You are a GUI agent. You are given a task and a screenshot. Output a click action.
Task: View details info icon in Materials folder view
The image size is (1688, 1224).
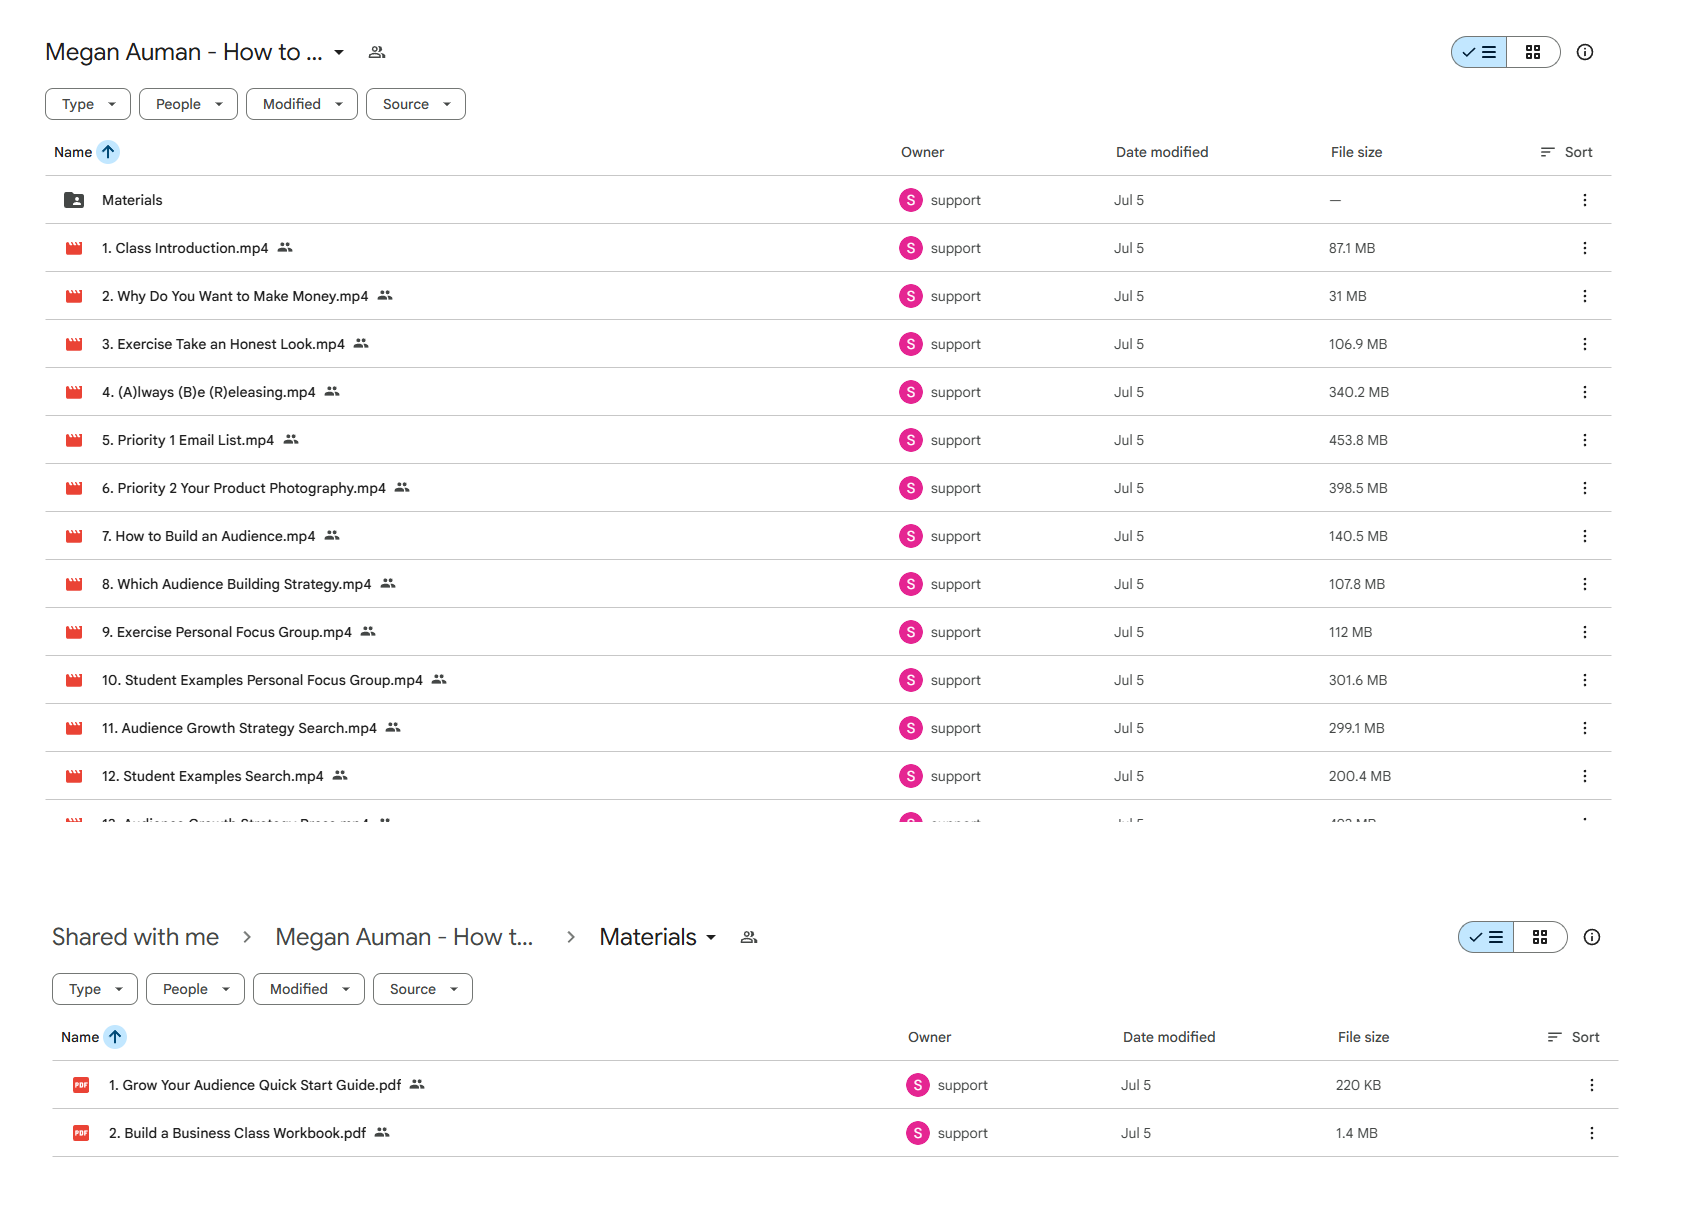pos(1591,937)
